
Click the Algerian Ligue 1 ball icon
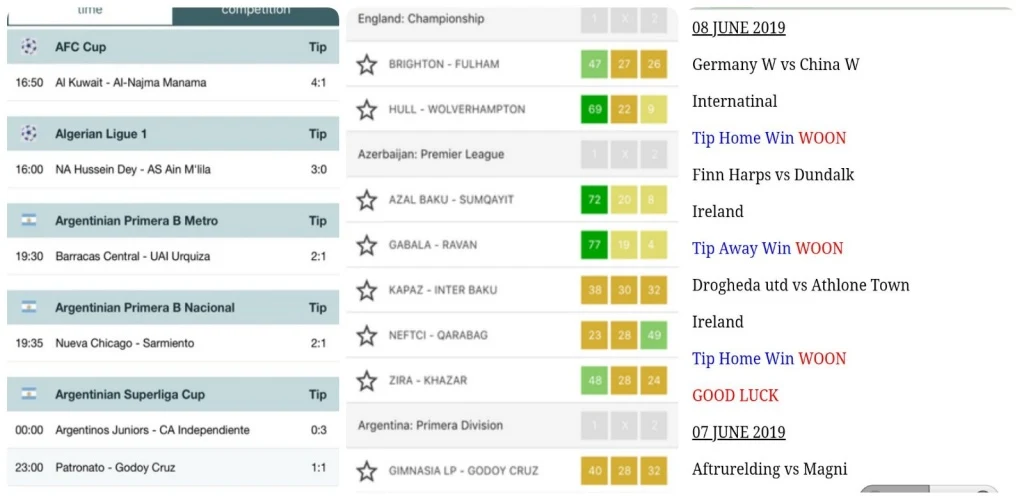tap(29, 134)
